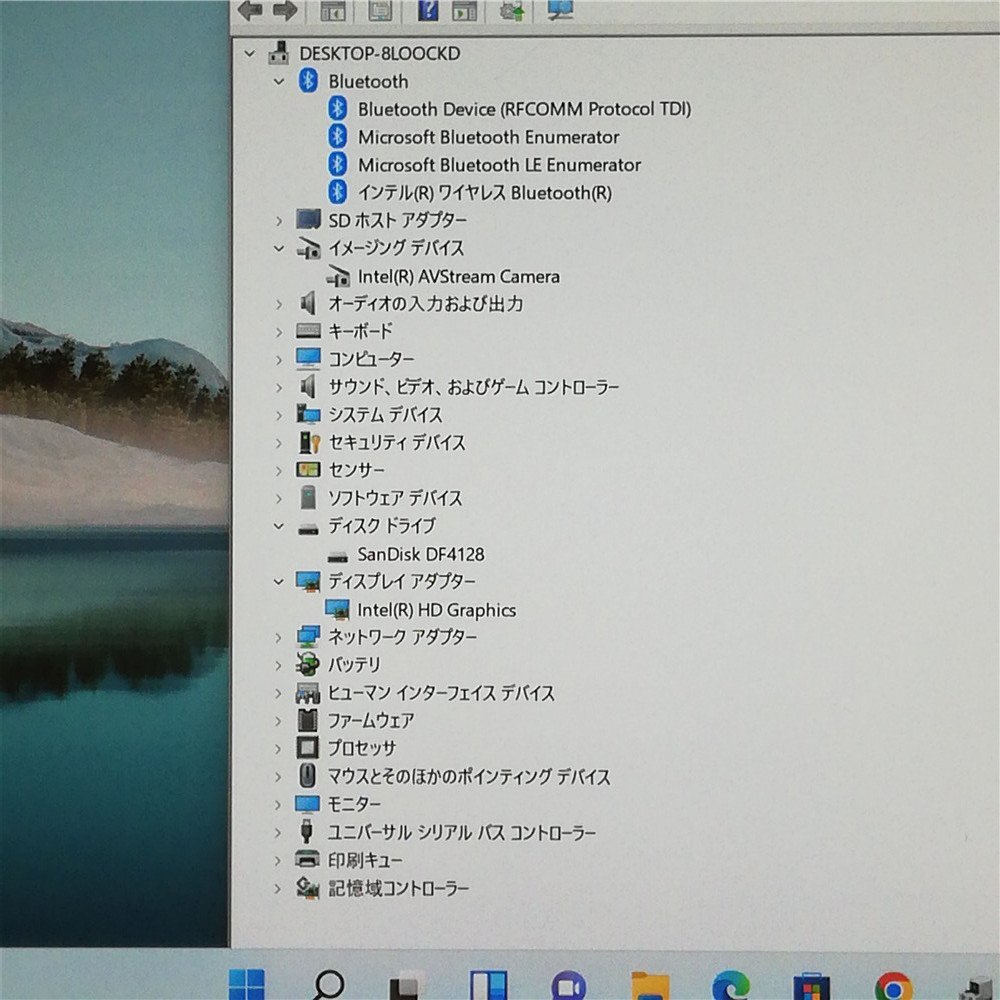Image resolution: width=1000 pixels, height=1000 pixels.
Task: Select SanDisk DF4128 disk drive
Action: click(420, 554)
